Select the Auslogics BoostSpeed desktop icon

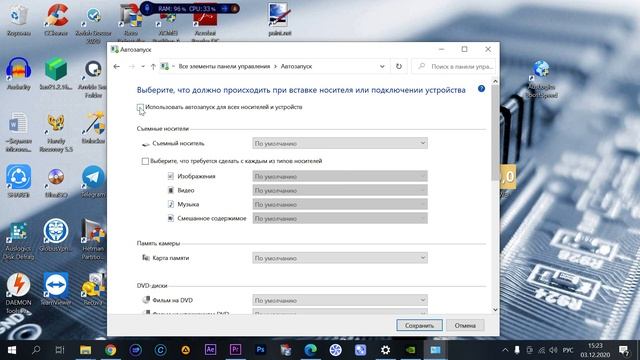pos(542,78)
